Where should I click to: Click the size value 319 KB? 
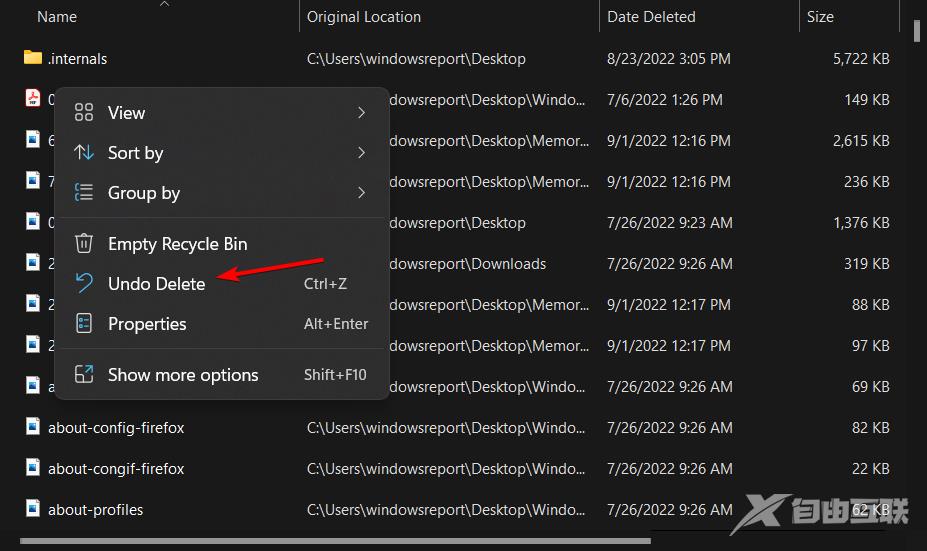click(867, 264)
